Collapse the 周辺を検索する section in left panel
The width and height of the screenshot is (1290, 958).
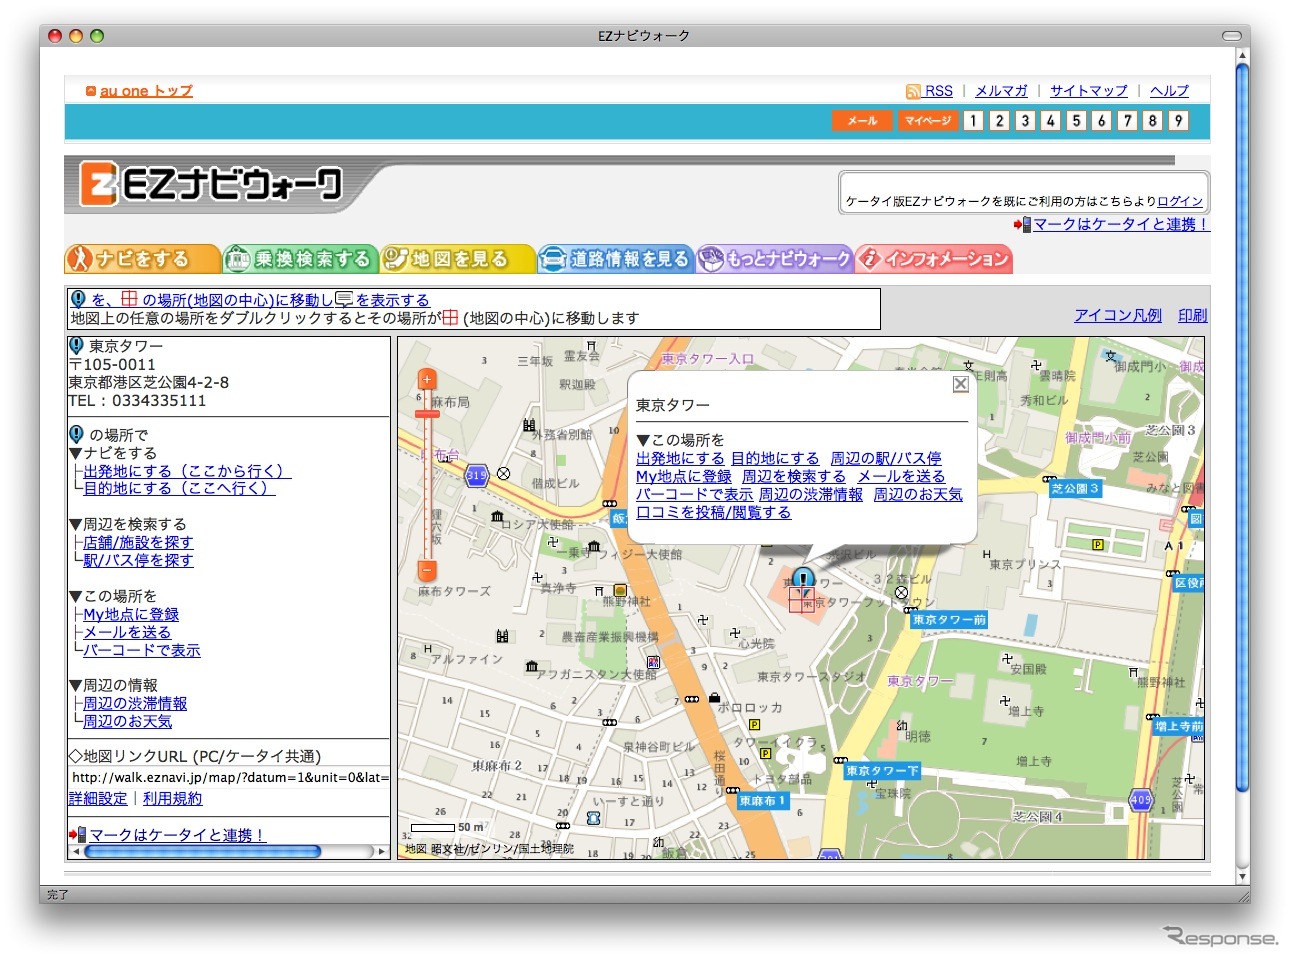(x=76, y=524)
